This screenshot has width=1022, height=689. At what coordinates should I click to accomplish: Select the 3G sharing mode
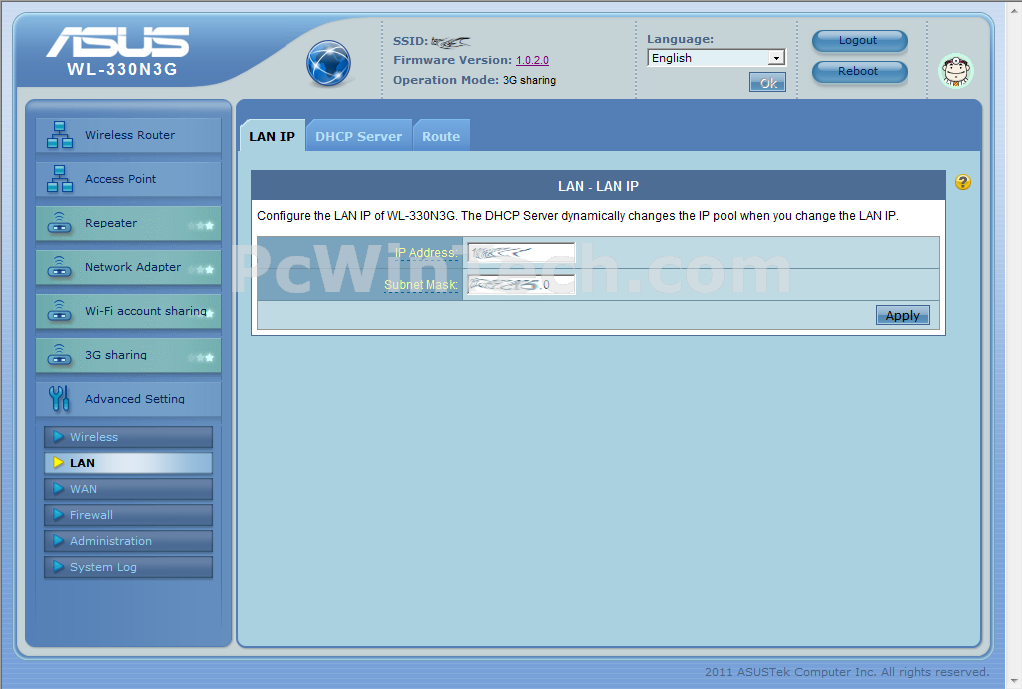[128, 355]
